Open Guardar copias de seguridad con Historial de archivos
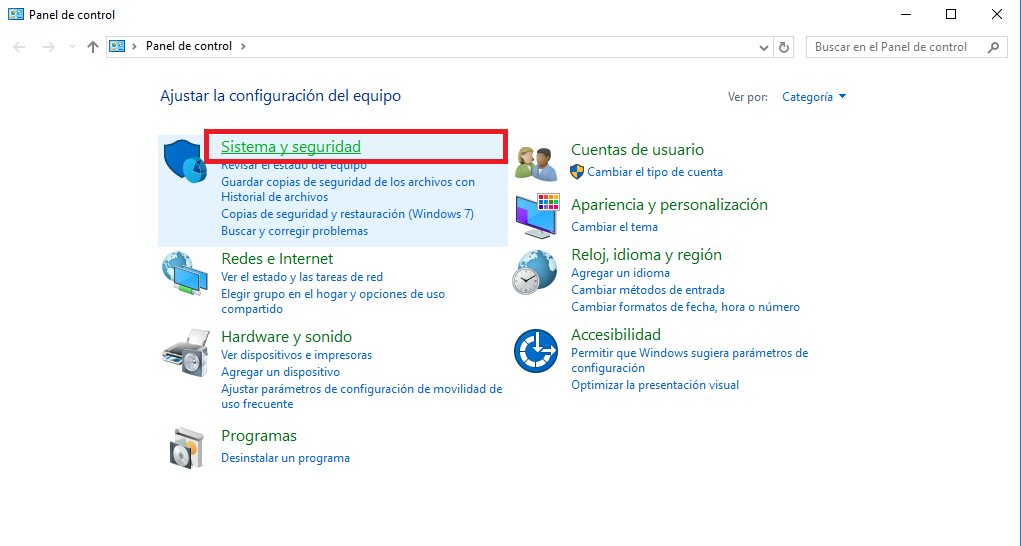Viewport: 1021px width, 546px height. [348, 189]
